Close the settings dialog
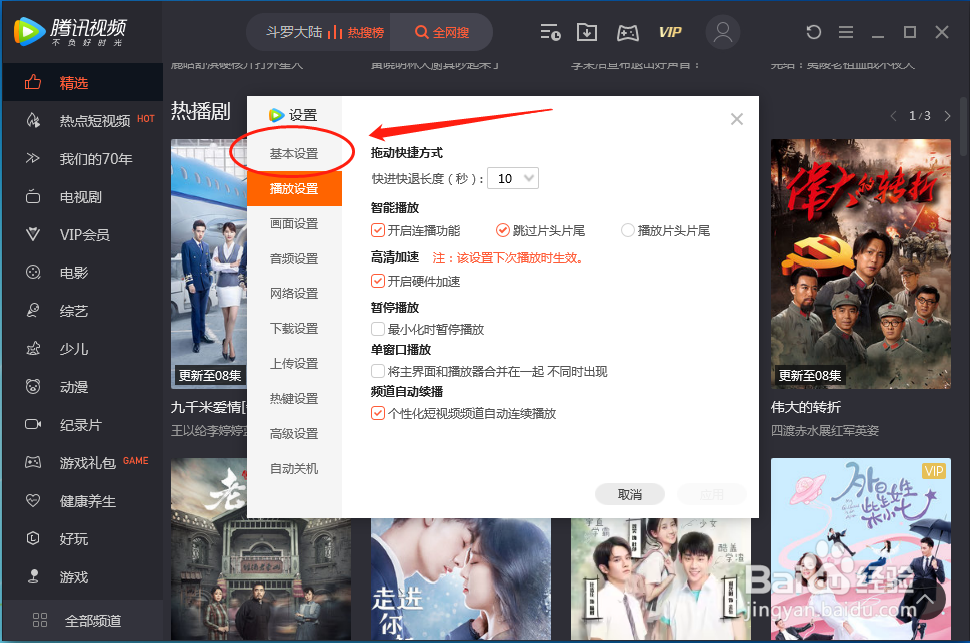 click(x=736, y=119)
